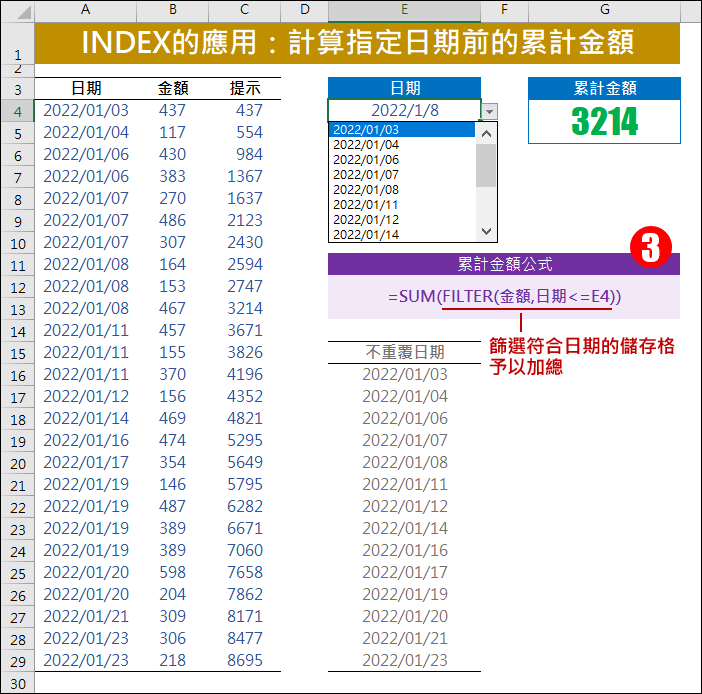Select column E header
The height and width of the screenshot is (694, 702).
click(x=404, y=9)
